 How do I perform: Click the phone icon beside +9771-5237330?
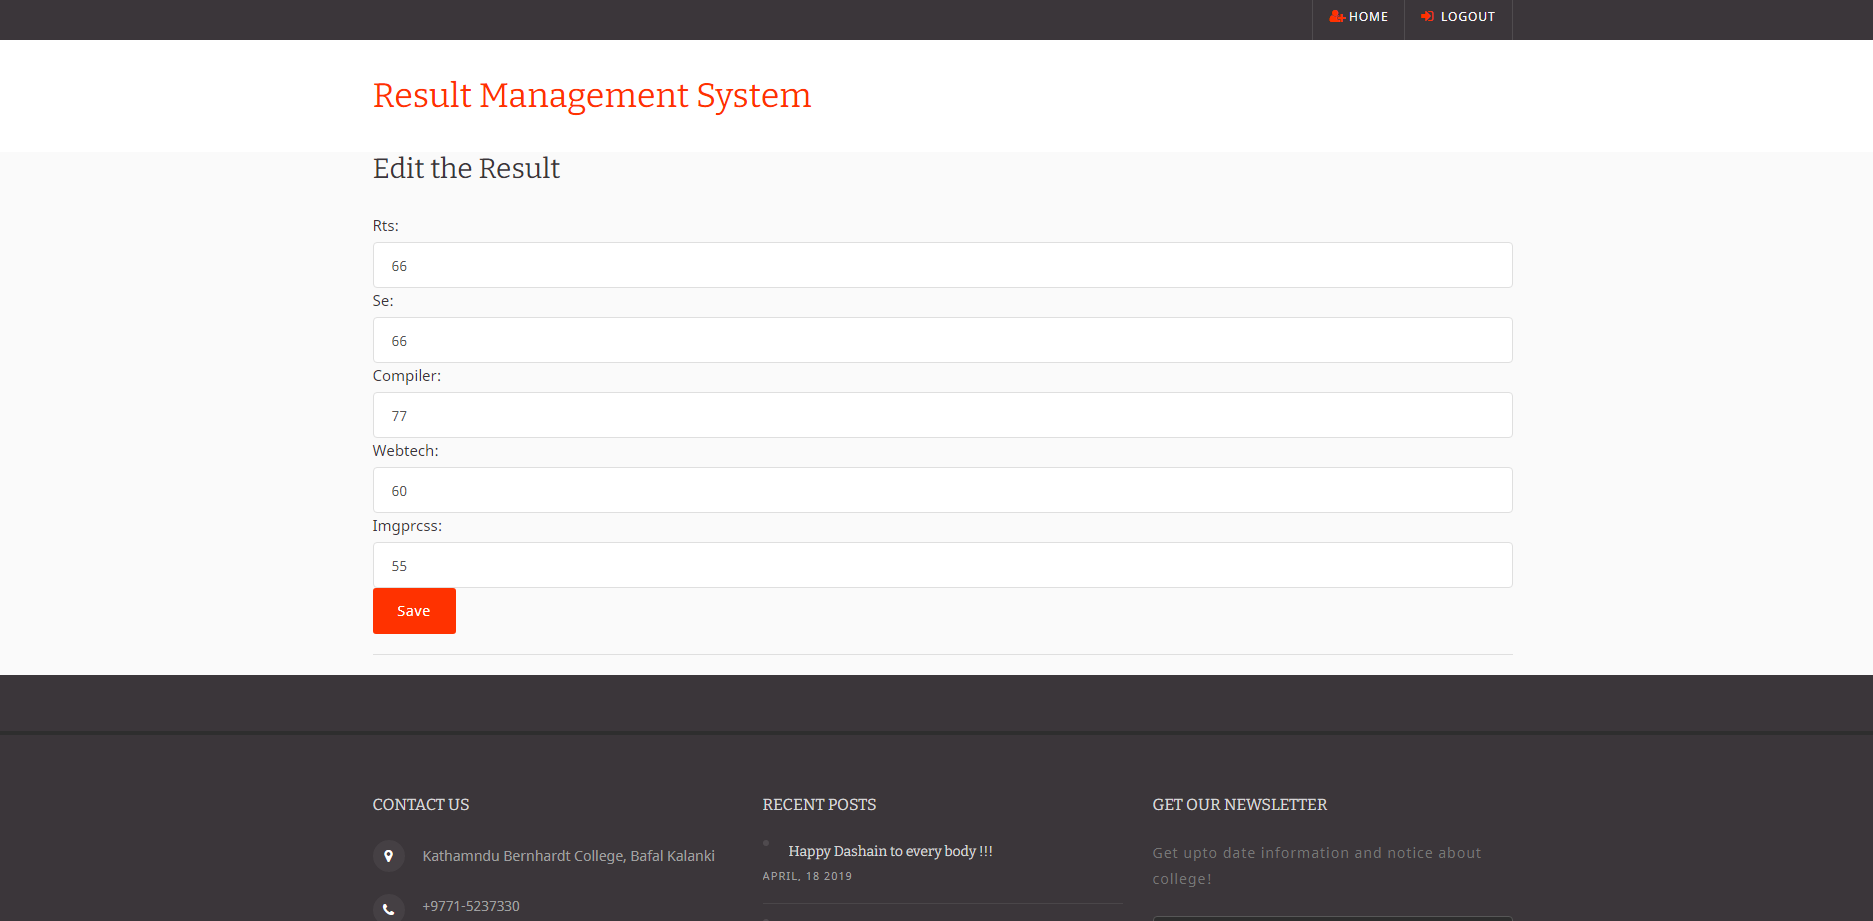click(389, 907)
